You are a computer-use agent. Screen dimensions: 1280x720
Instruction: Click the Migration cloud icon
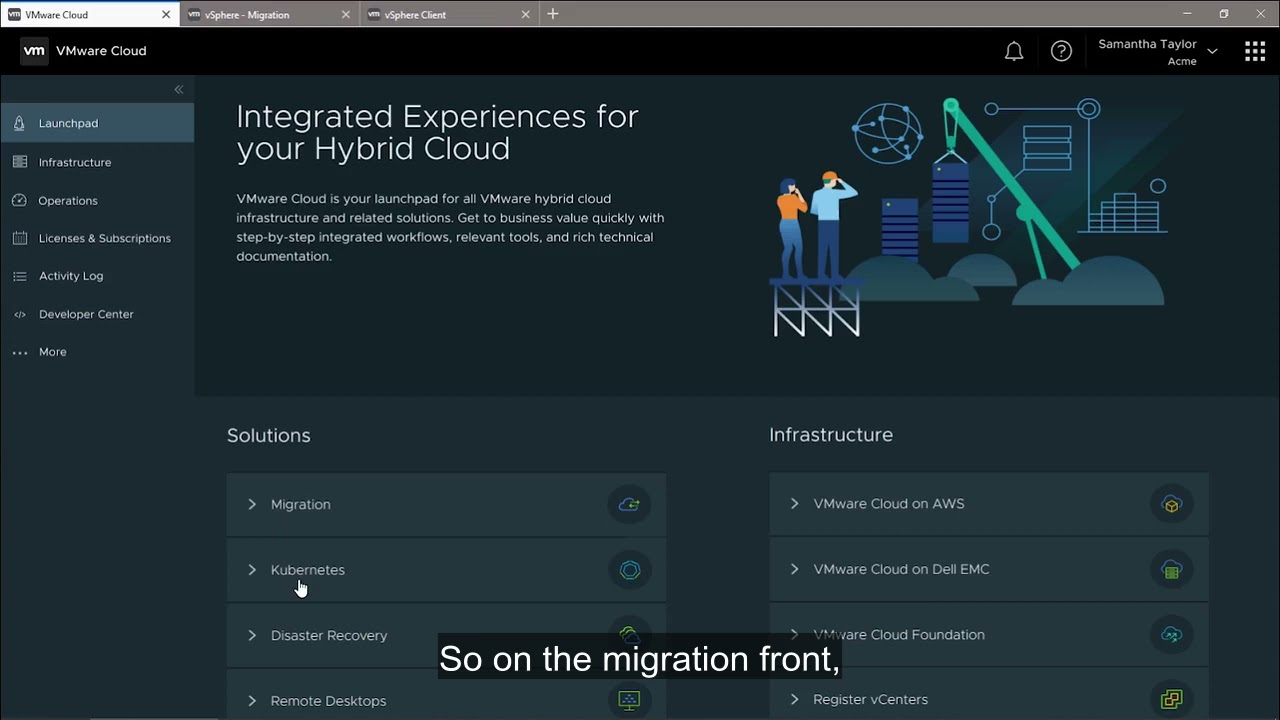(x=629, y=504)
